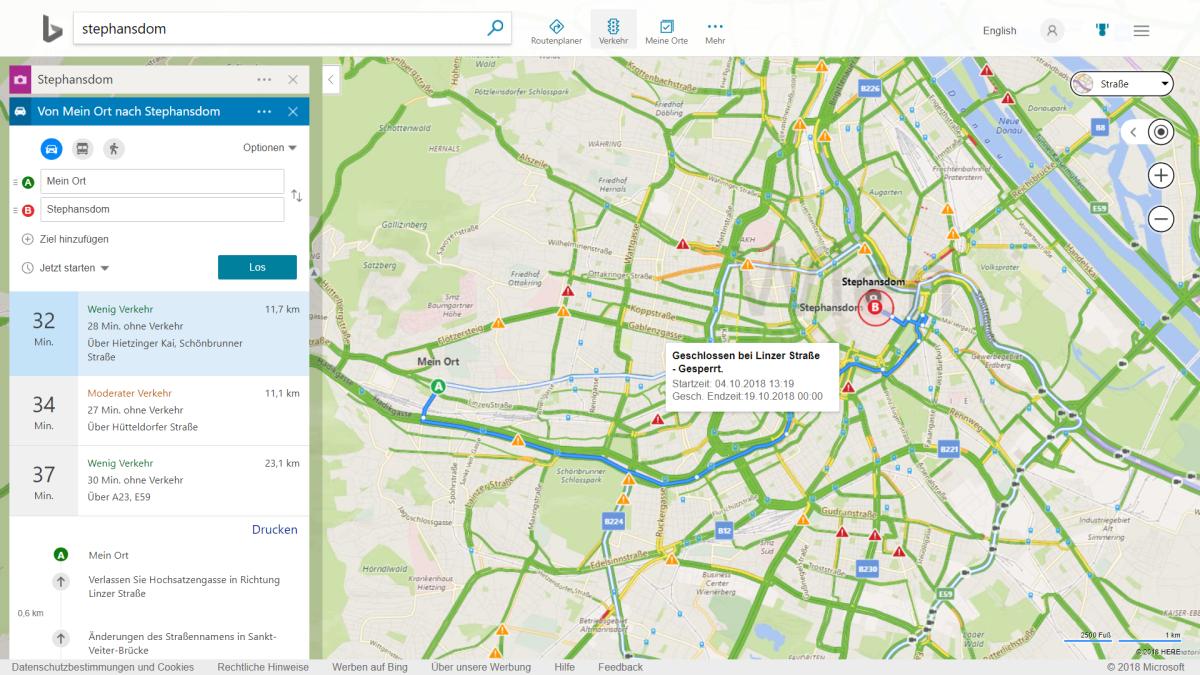Toggle the Verkehr traffic layer
This screenshot has width=1200, height=675.
613,30
